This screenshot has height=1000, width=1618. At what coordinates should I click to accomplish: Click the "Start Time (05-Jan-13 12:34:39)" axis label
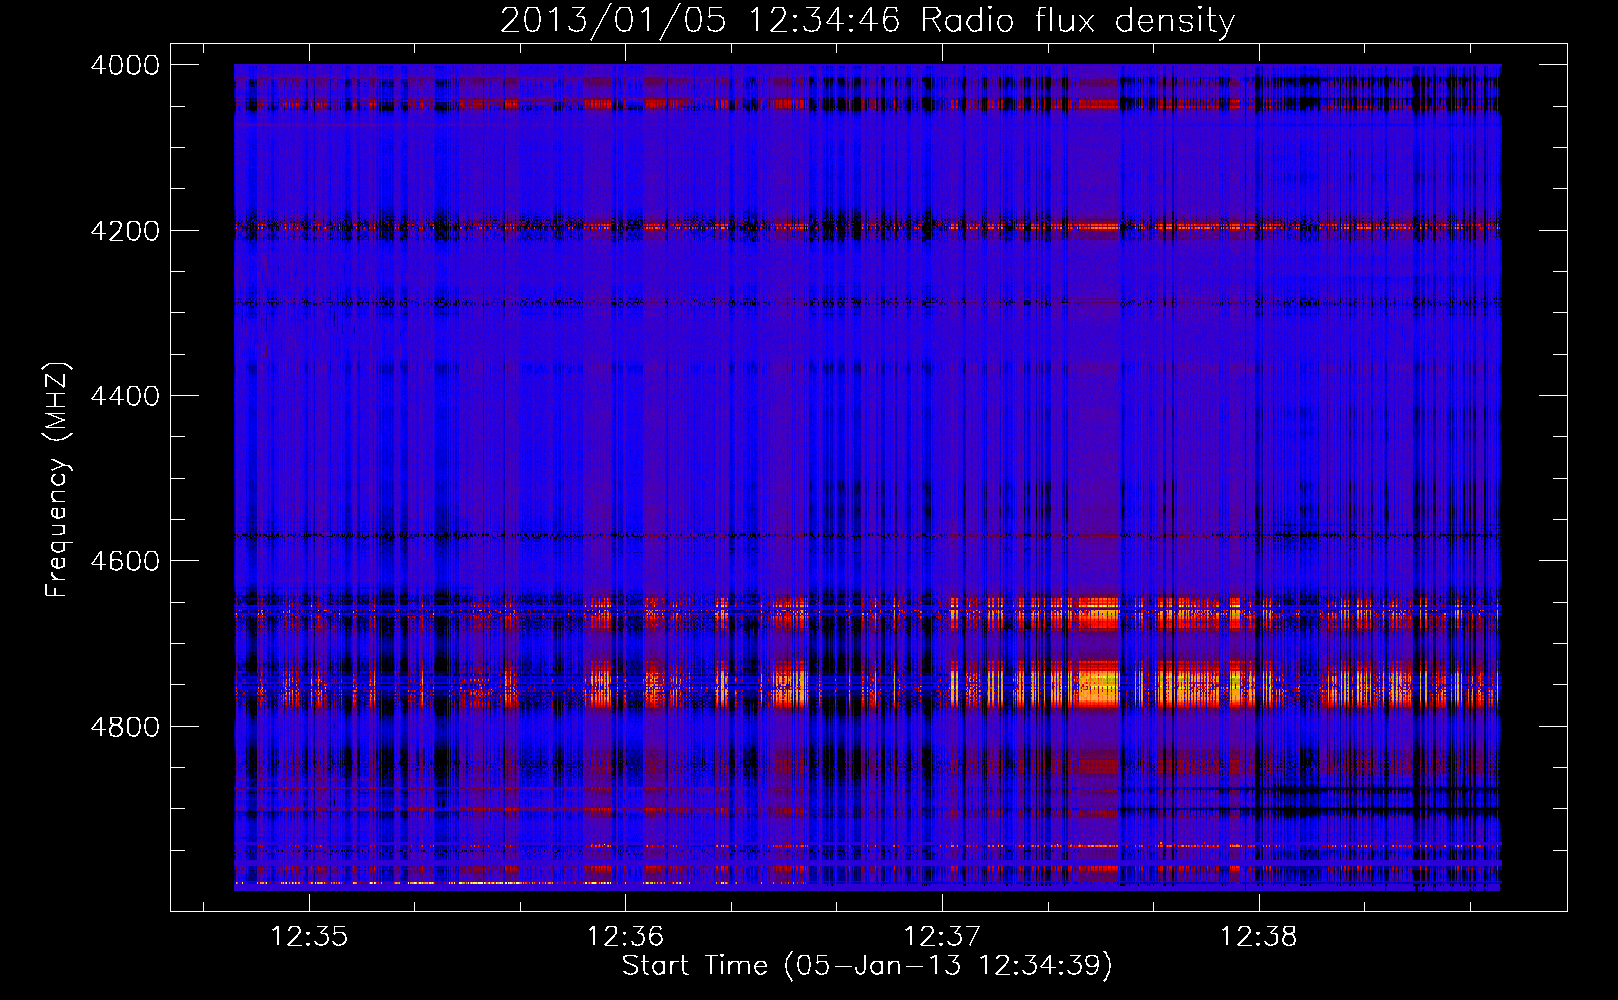pos(867,966)
